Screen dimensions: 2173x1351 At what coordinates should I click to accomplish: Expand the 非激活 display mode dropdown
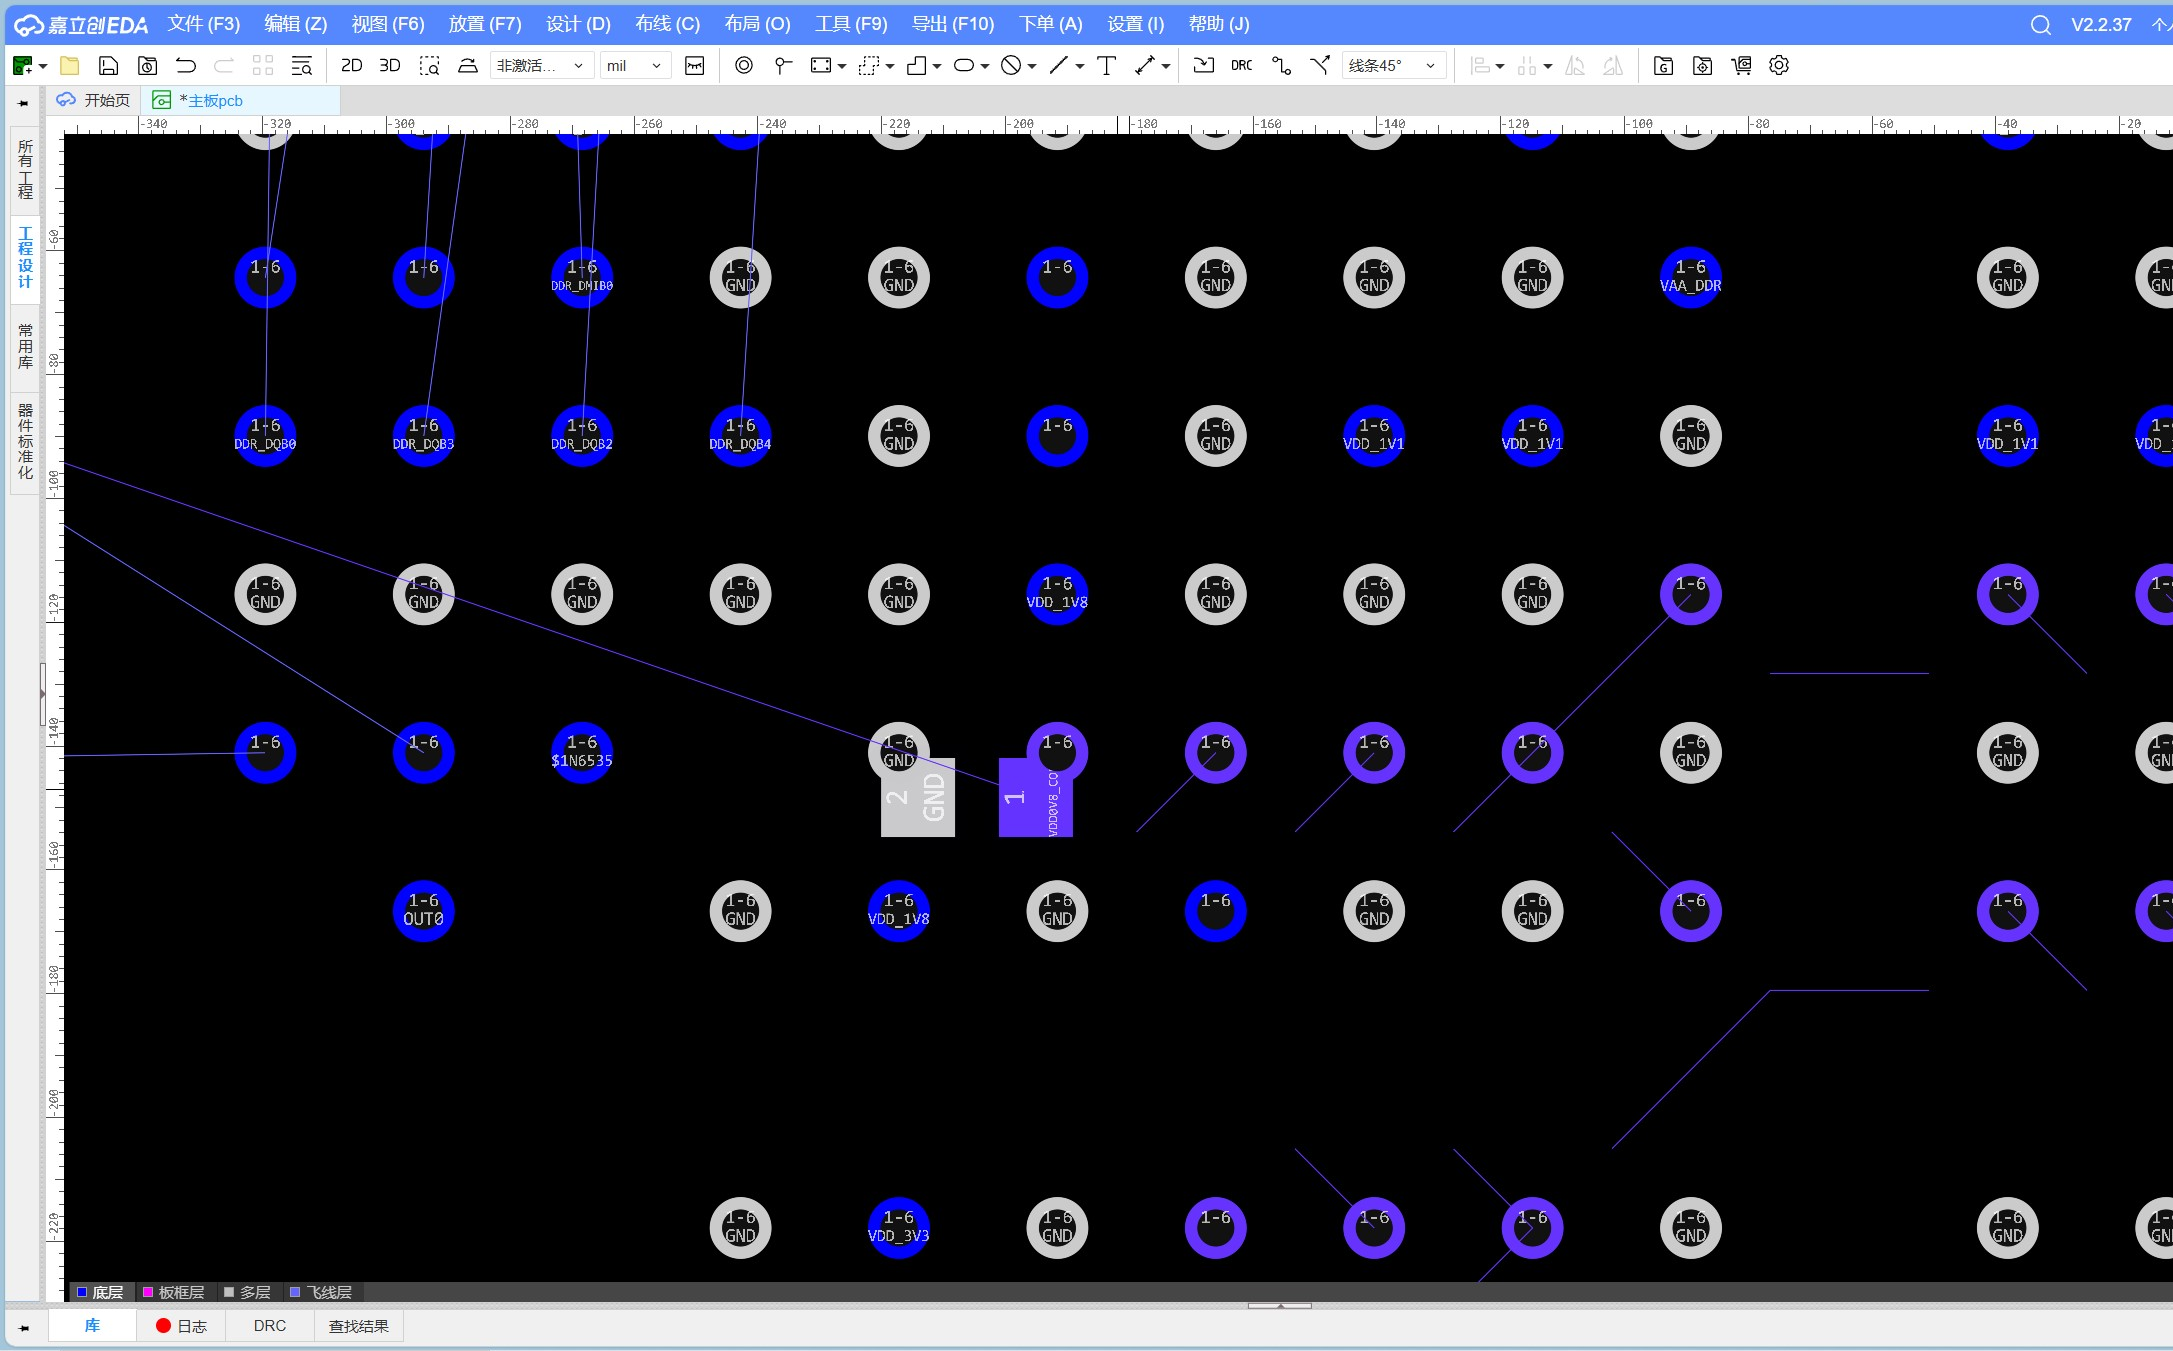click(x=540, y=66)
